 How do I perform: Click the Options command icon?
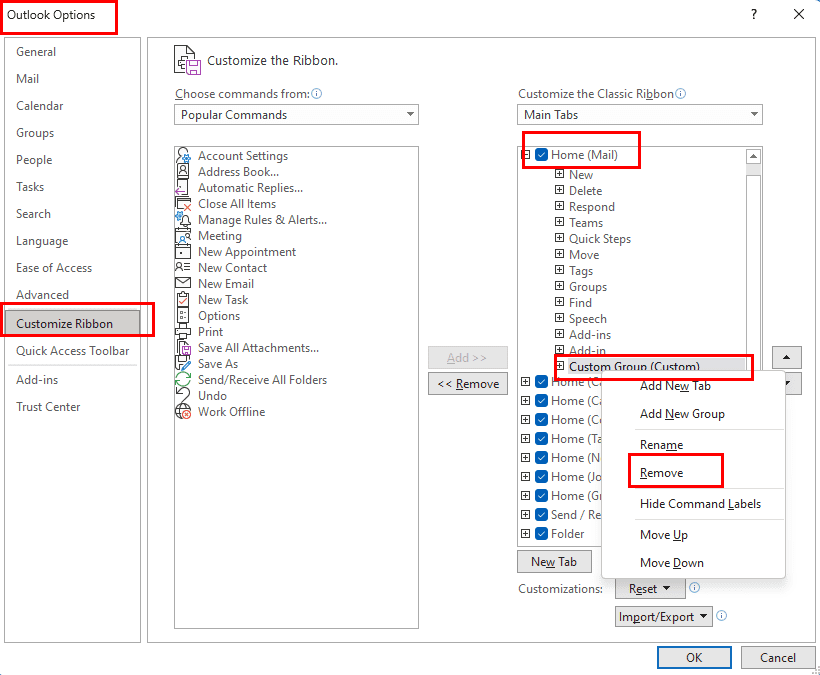click(183, 316)
